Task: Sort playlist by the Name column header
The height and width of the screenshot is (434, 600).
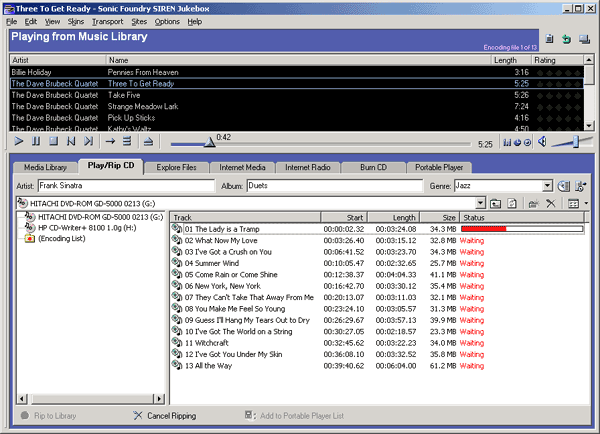Action: coord(298,60)
